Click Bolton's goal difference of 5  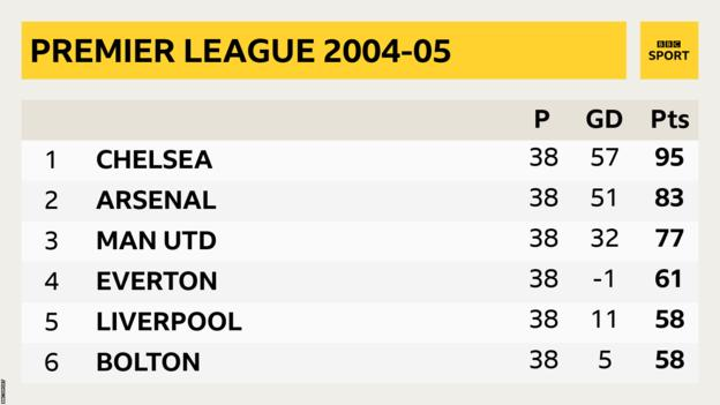pyautogui.click(x=604, y=360)
